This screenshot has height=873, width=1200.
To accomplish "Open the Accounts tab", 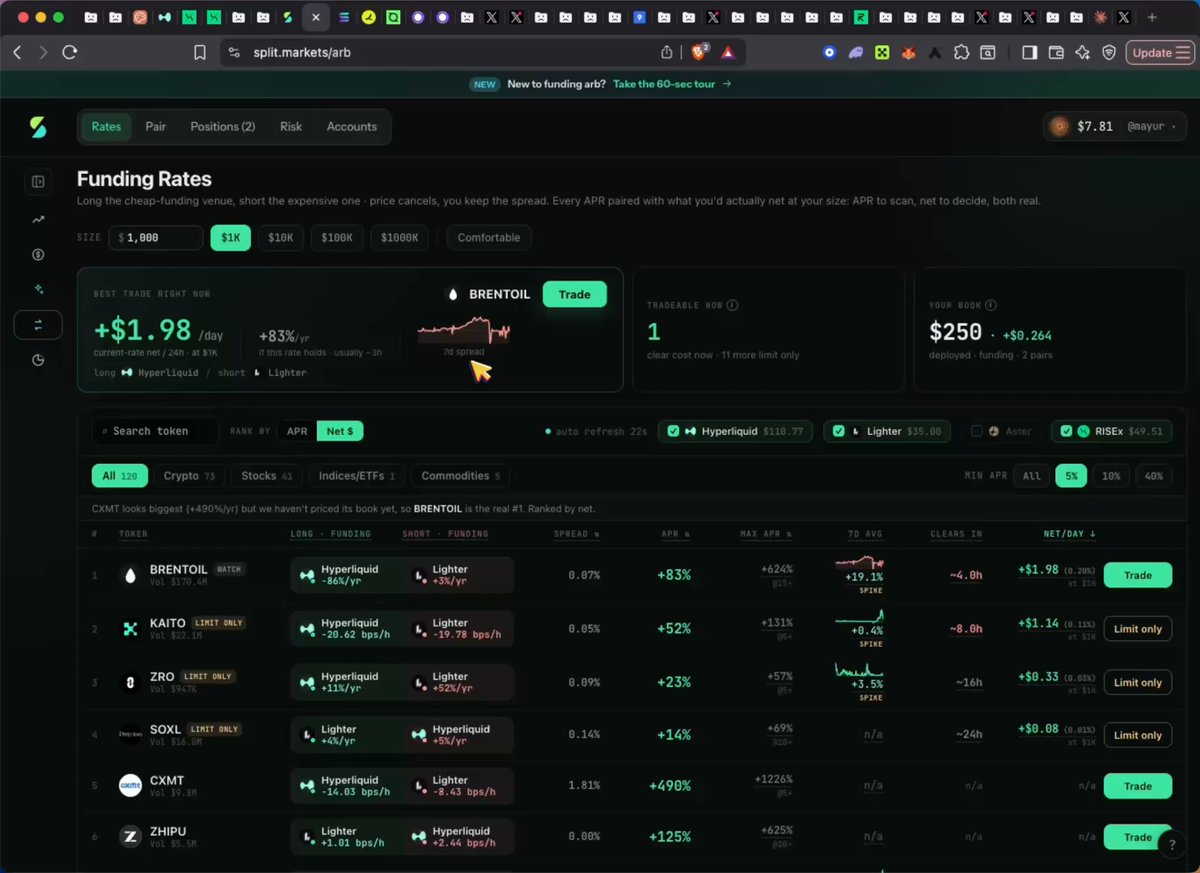I will click(x=352, y=127).
